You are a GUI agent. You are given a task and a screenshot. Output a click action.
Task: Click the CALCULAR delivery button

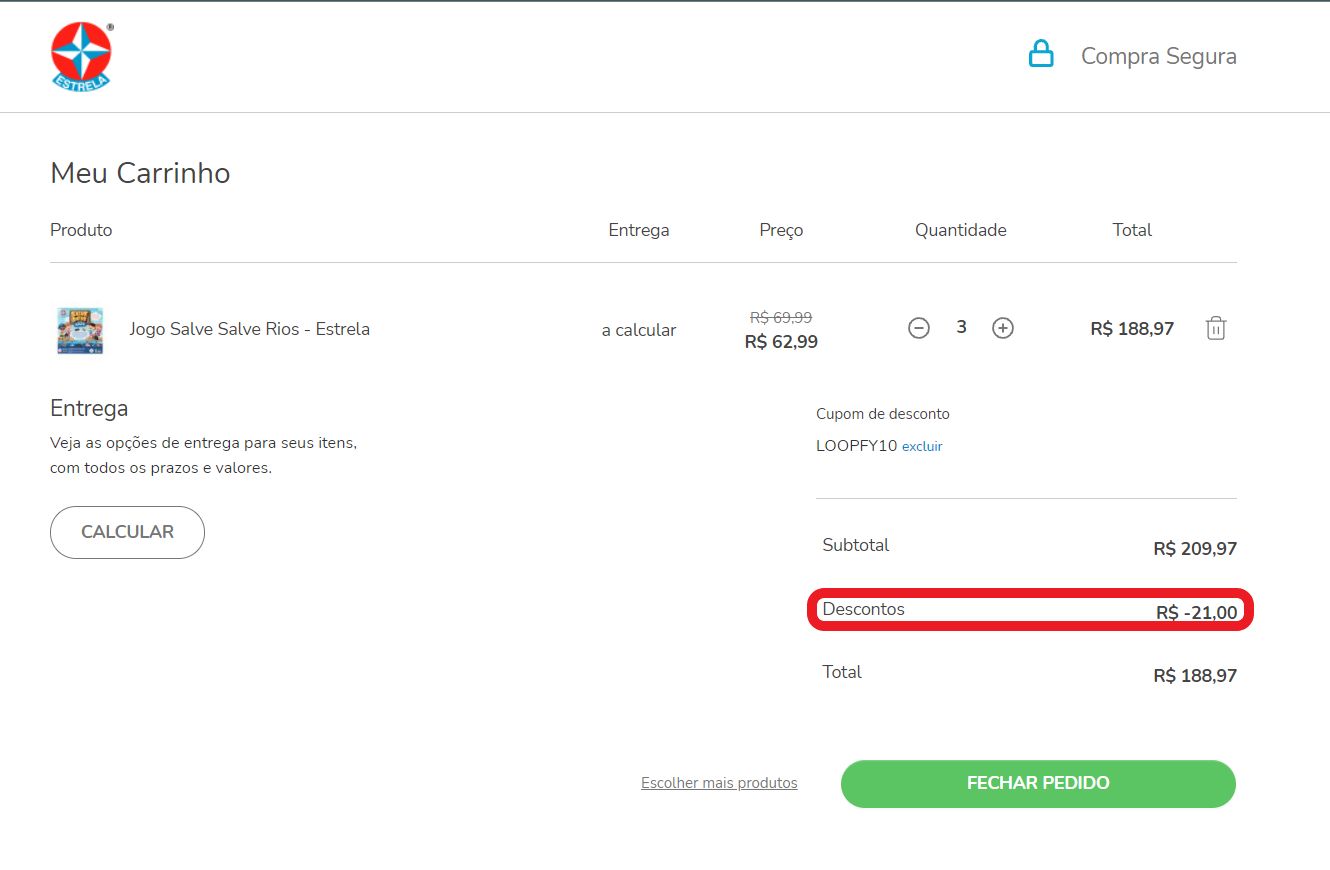127,532
